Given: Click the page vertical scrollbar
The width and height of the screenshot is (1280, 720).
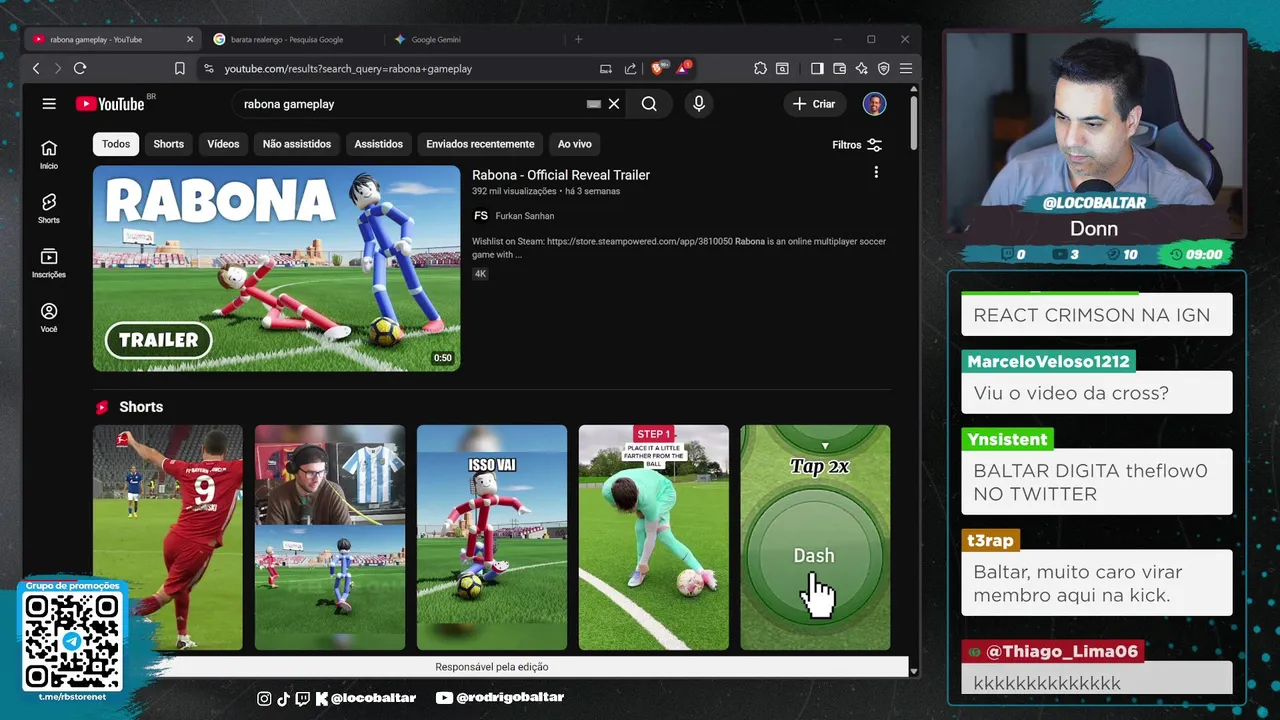Looking at the screenshot, I should [914, 122].
